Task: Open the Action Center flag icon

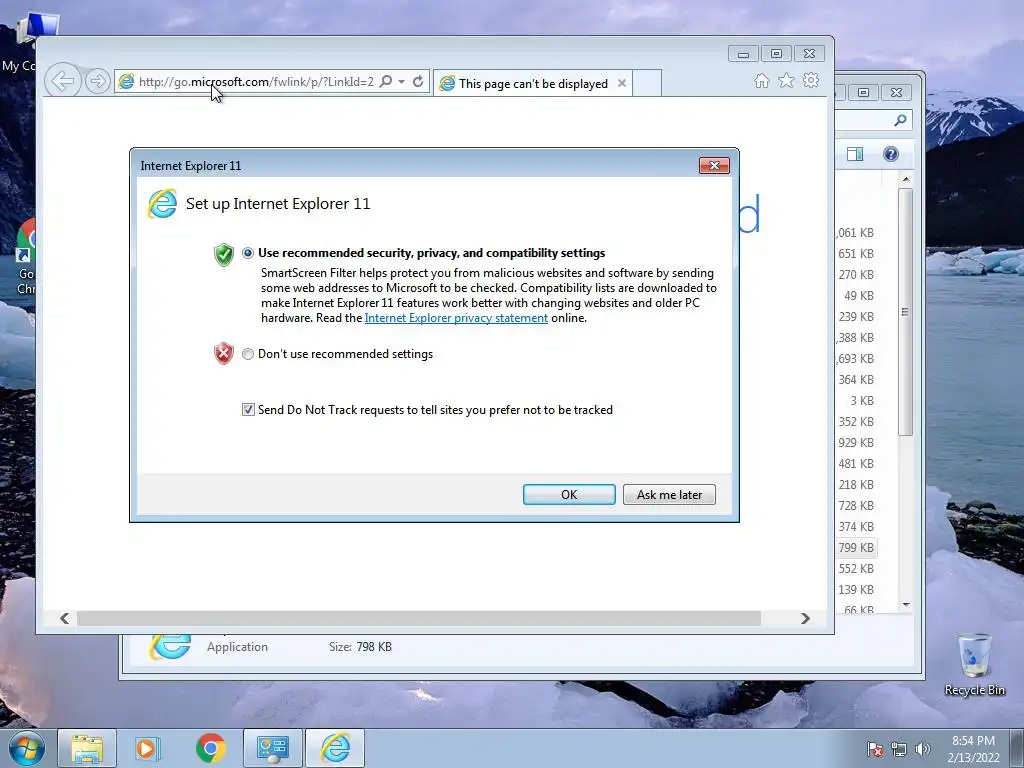Action: [875, 749]
